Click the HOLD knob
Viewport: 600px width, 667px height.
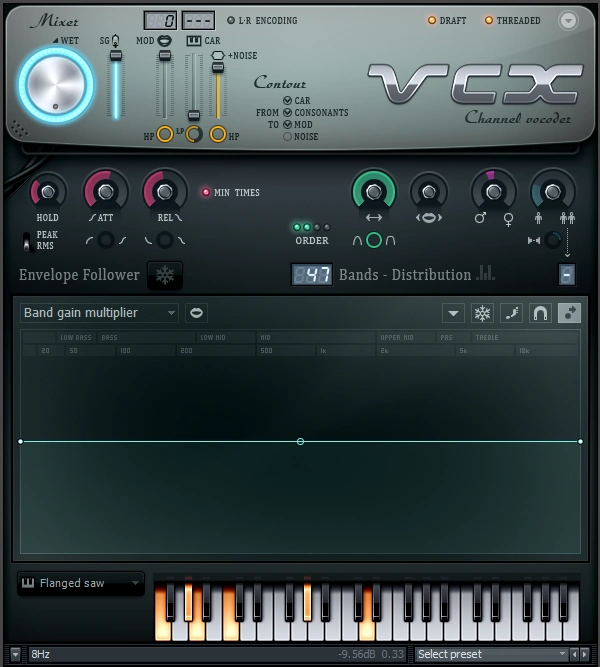[x=48, y=192]
